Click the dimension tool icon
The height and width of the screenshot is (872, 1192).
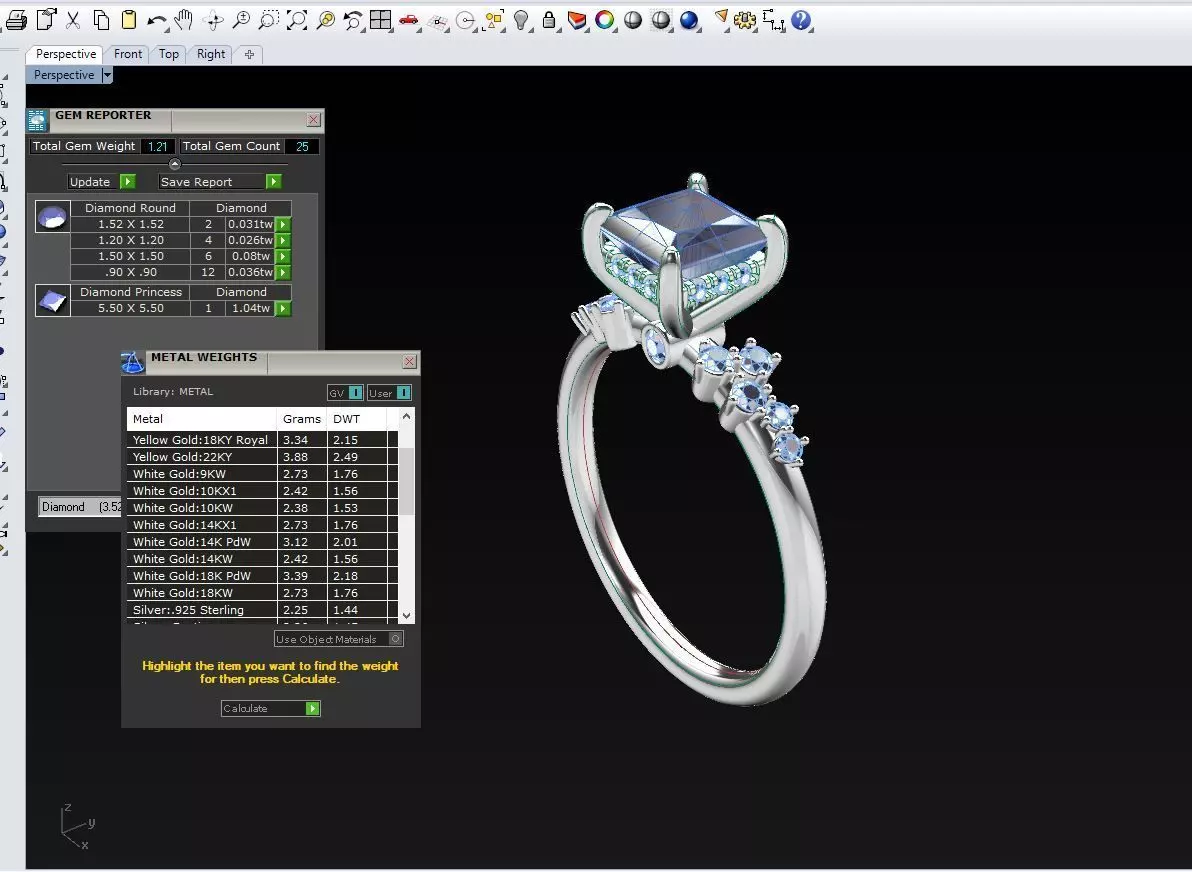coord(773,21)
